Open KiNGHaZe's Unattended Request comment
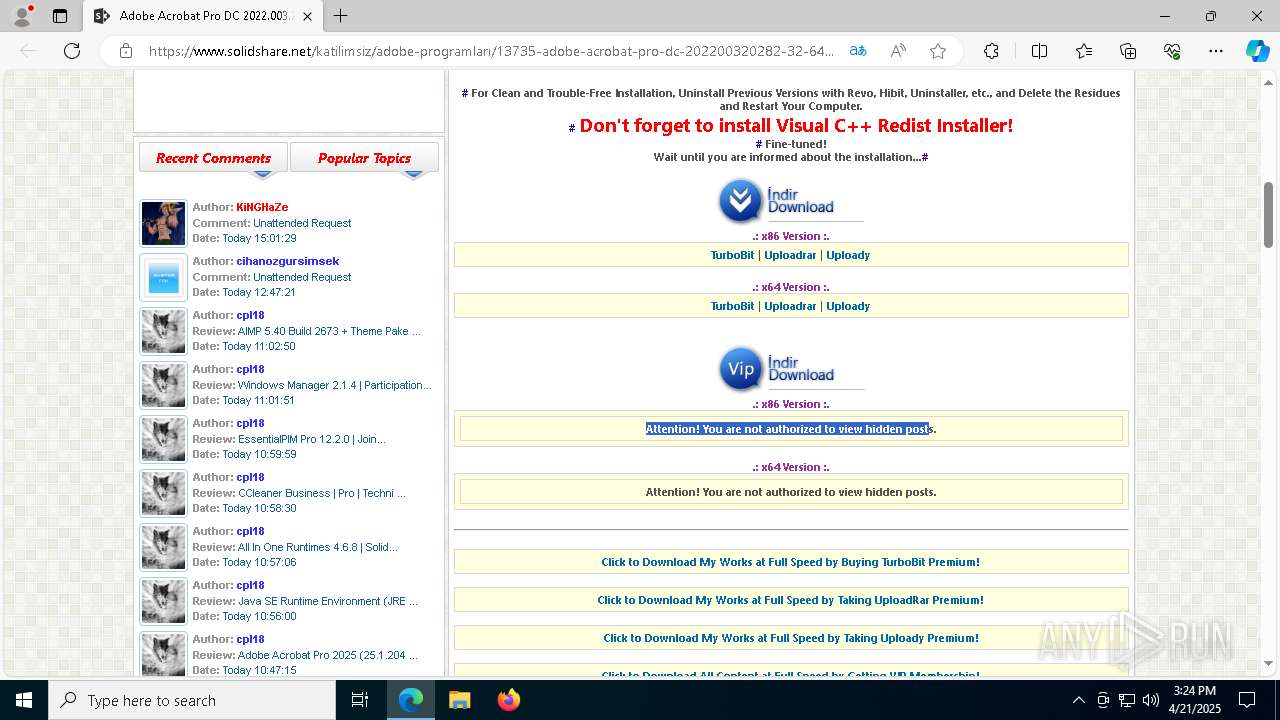The width and height of the screenshot is (1280, 720). pyautogui.click(x=302, y=223)
